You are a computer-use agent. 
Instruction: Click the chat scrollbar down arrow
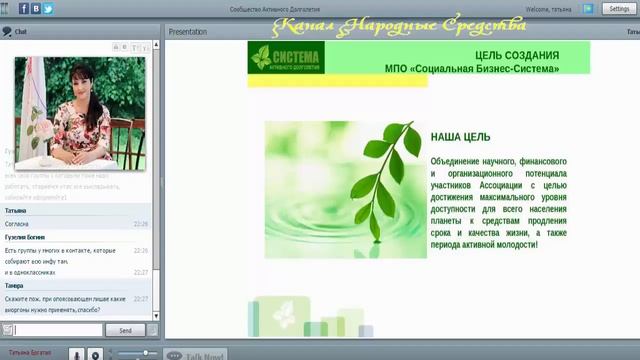pos(156,316)
